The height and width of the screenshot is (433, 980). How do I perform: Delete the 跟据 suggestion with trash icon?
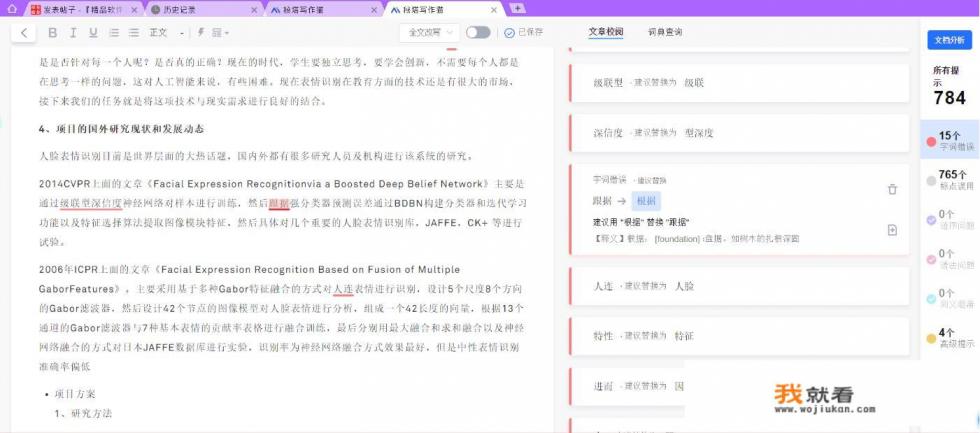892,189
